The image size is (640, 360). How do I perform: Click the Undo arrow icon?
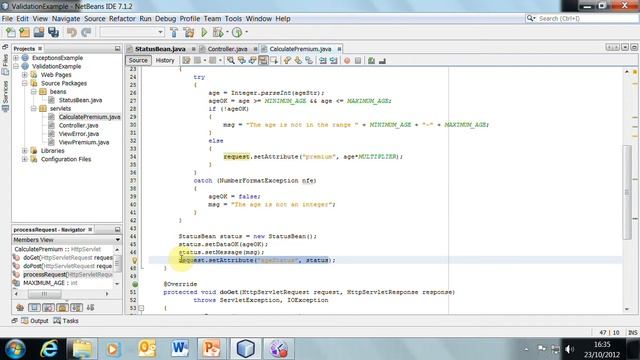tap(72, 32)
